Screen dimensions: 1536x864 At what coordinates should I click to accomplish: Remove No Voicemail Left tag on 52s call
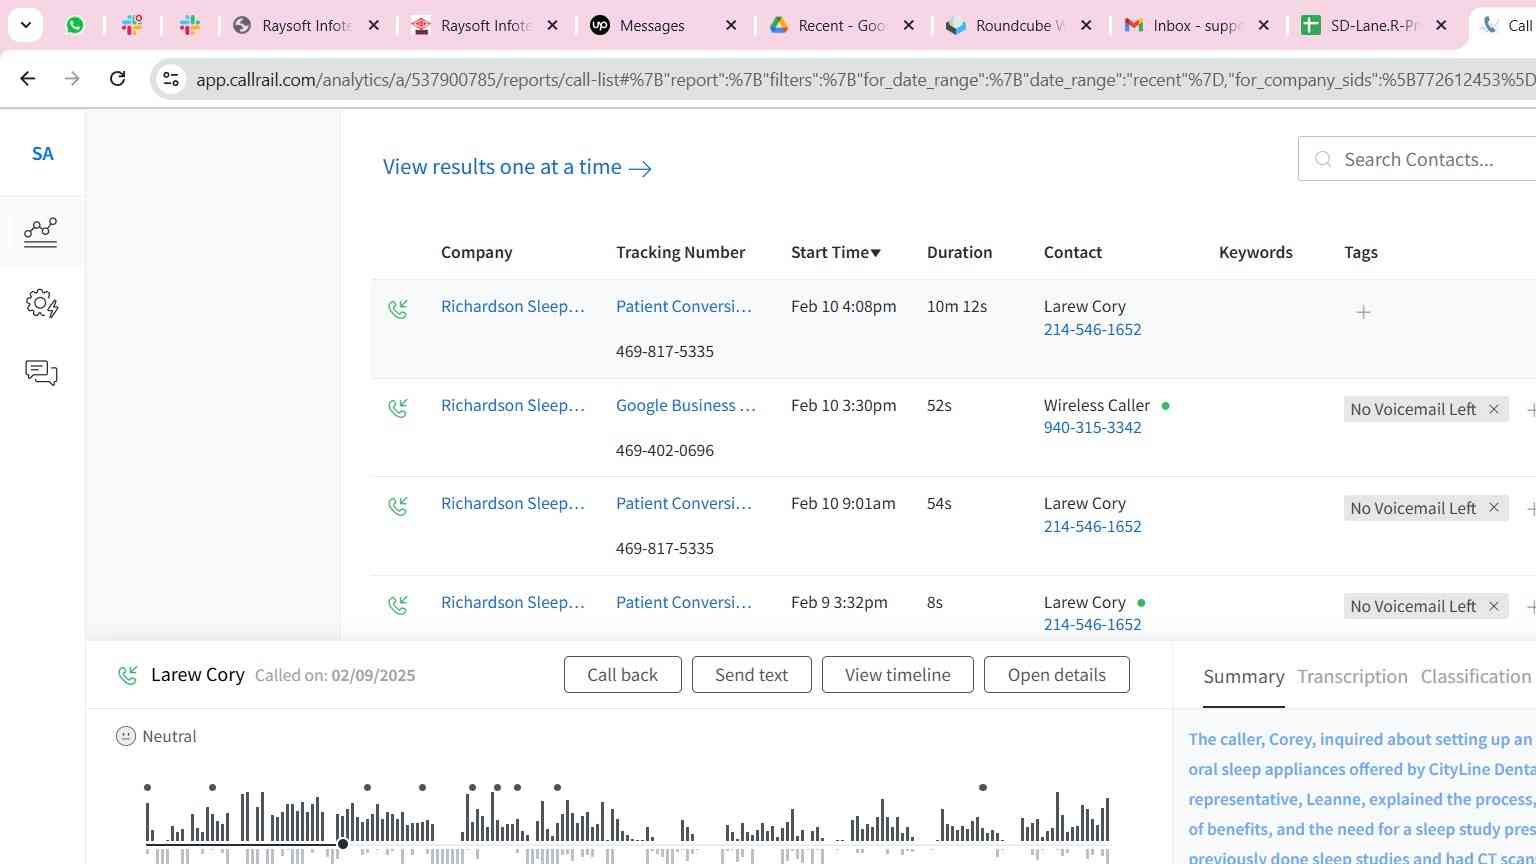tap(1494, 409)
